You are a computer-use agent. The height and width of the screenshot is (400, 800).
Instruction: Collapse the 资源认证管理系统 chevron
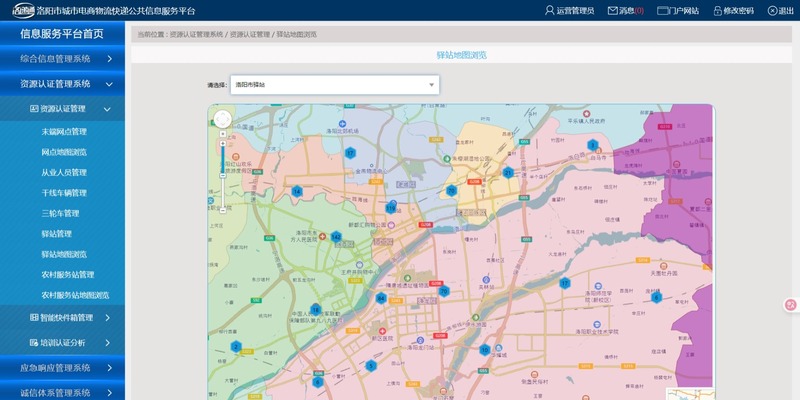(x=109, y=84)
